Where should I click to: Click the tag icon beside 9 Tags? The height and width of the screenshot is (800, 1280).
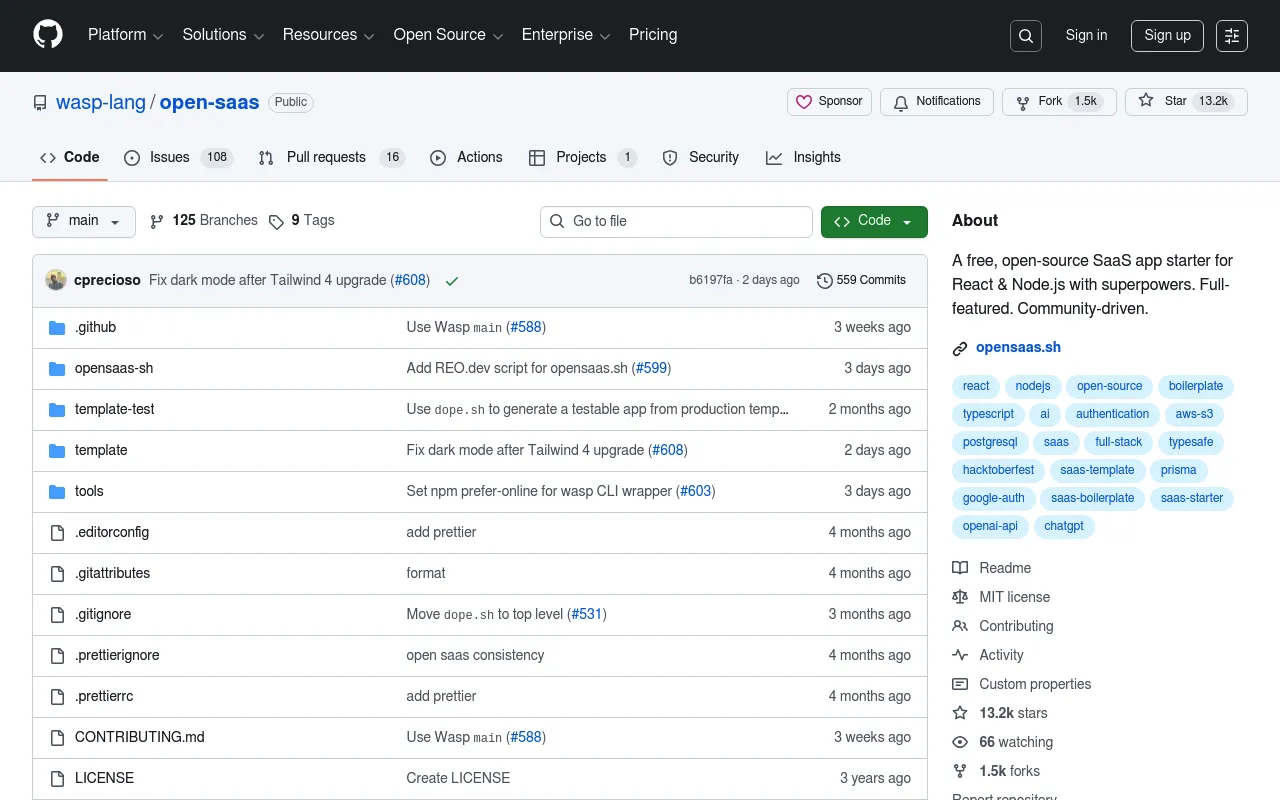click(277, 221)
